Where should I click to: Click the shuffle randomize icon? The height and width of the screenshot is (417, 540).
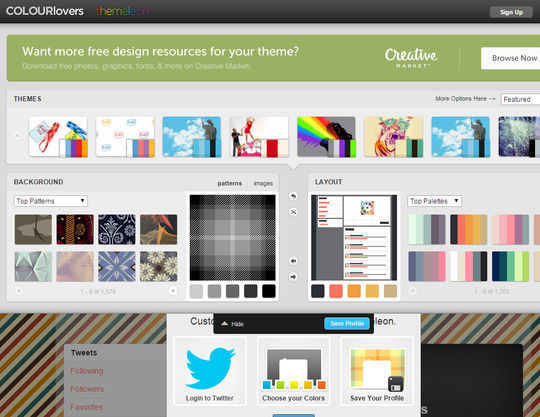click(x=293, y=212)
